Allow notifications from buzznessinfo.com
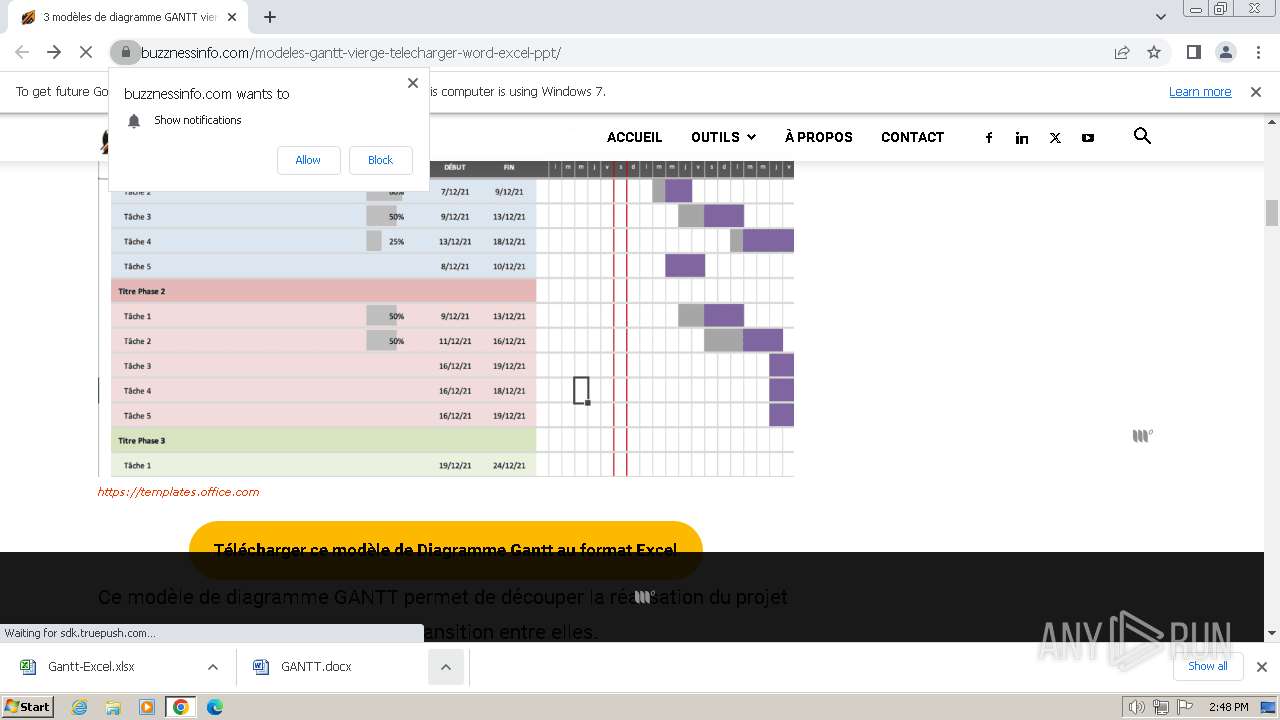The image size is (1280, 720). pyautogui.click(x=308, y=160)
